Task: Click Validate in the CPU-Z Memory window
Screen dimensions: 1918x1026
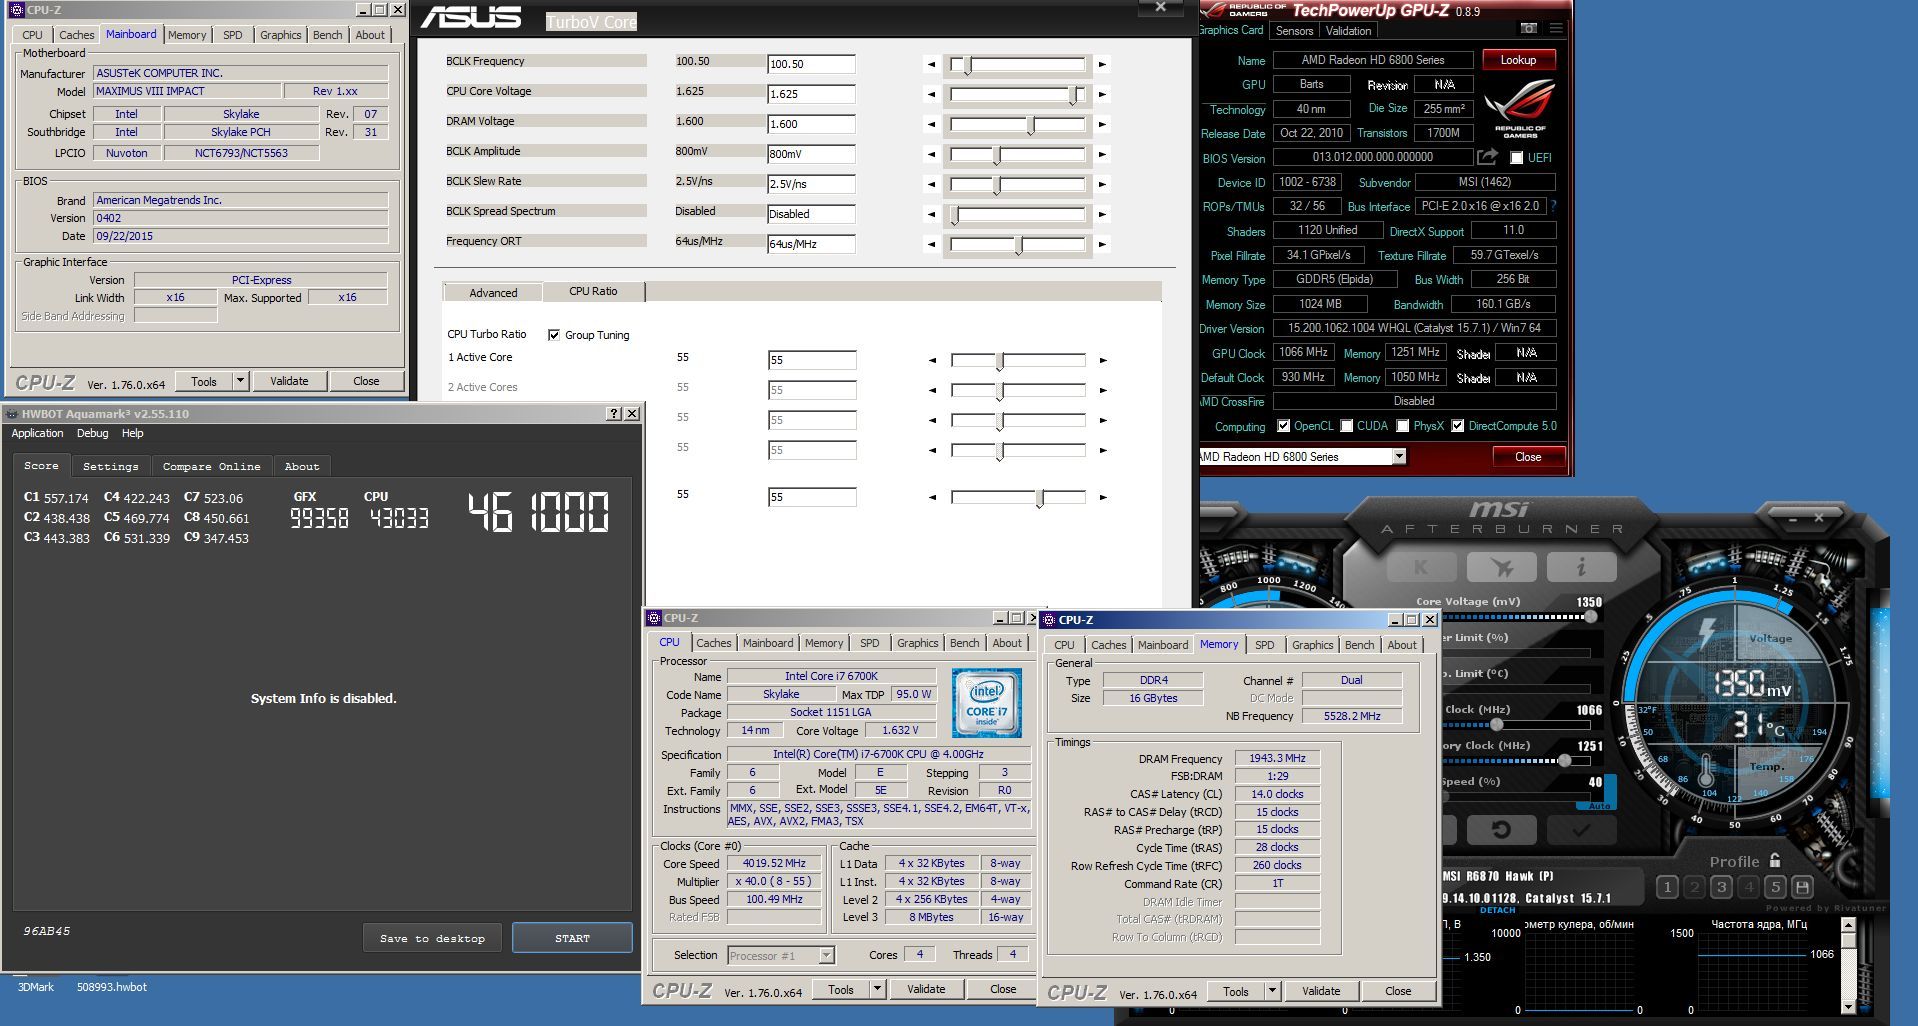Action: 1321,991
